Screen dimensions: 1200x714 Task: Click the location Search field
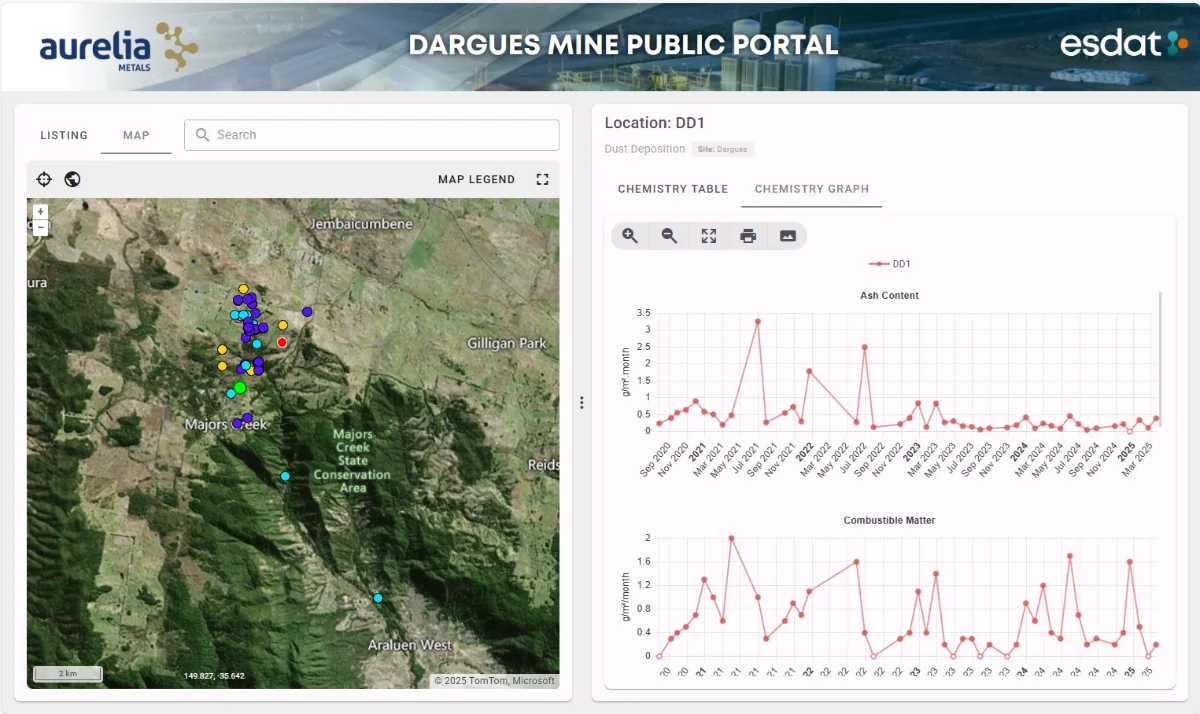pos(380,135)
